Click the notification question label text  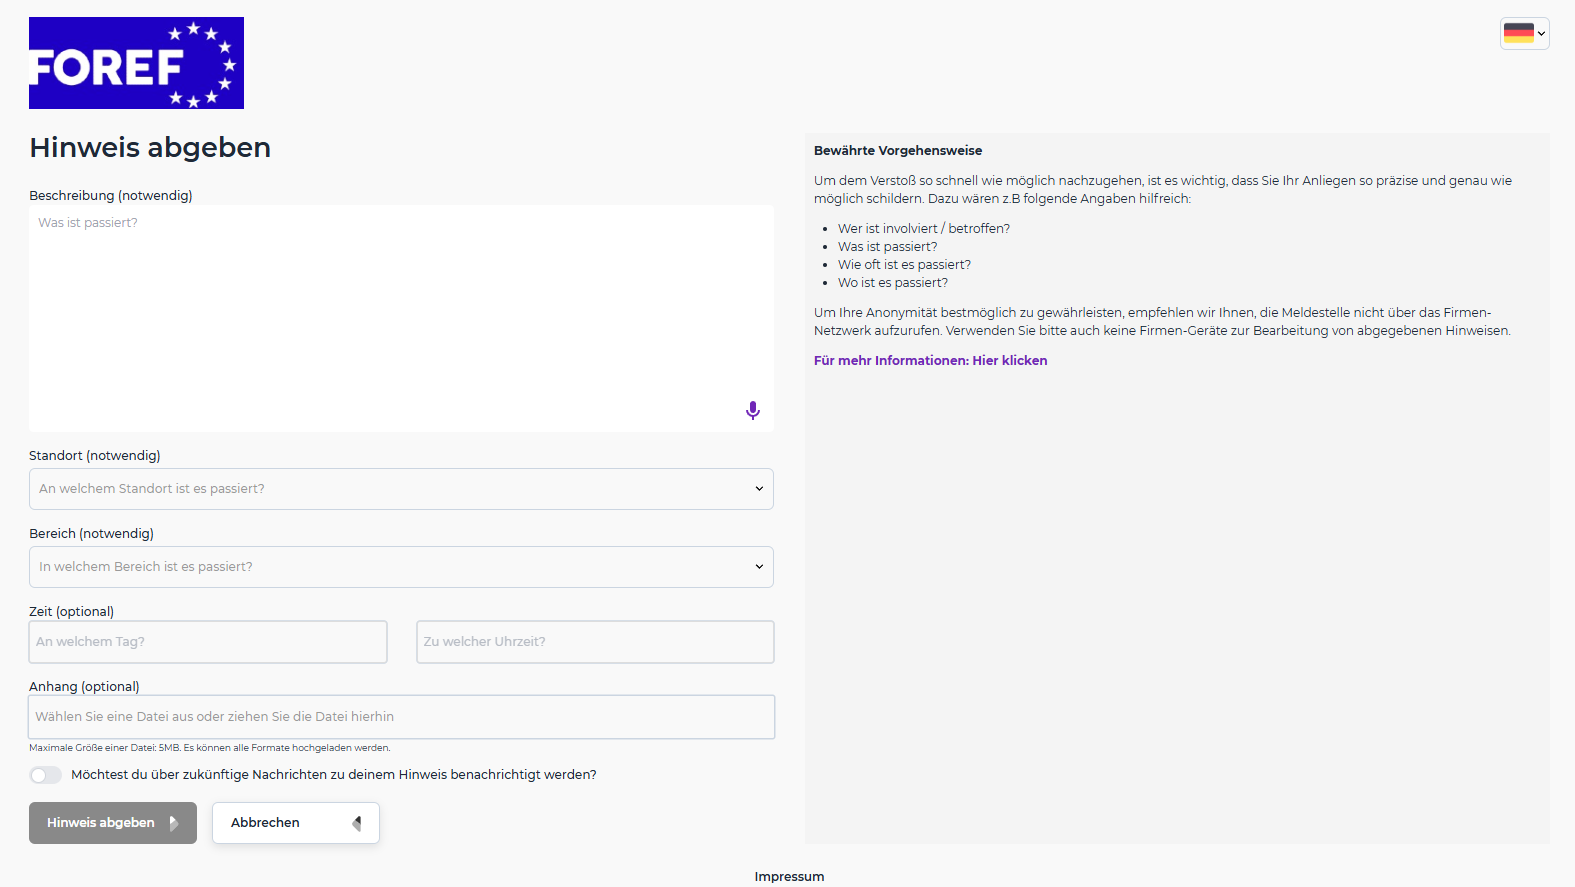pos(334,775)
